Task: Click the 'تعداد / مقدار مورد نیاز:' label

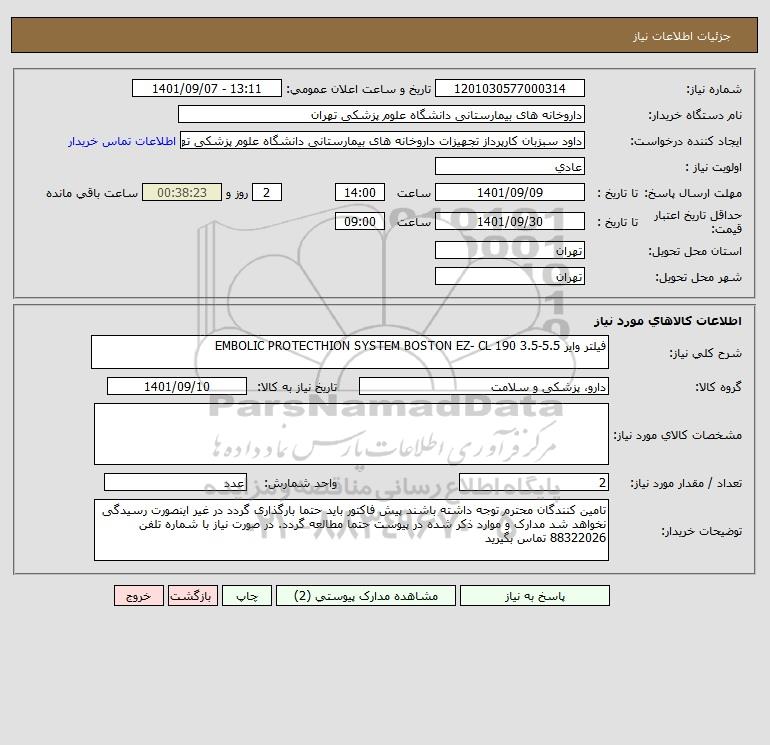Action: click(686, 484)
